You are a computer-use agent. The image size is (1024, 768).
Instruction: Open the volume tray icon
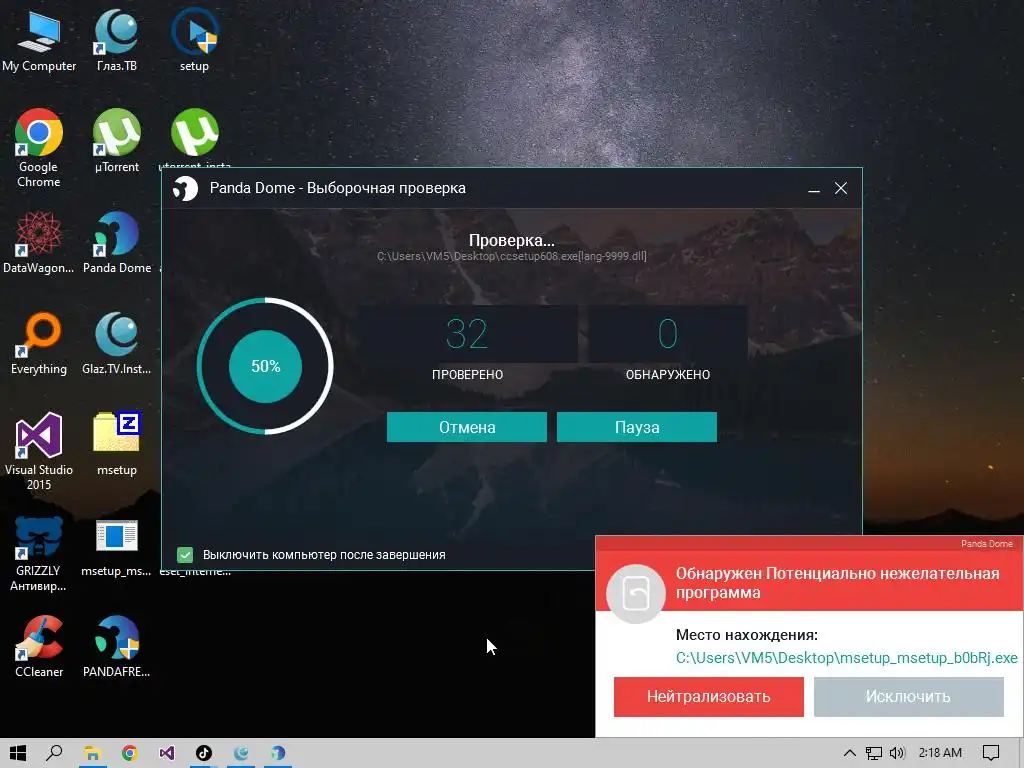[897, 753]
